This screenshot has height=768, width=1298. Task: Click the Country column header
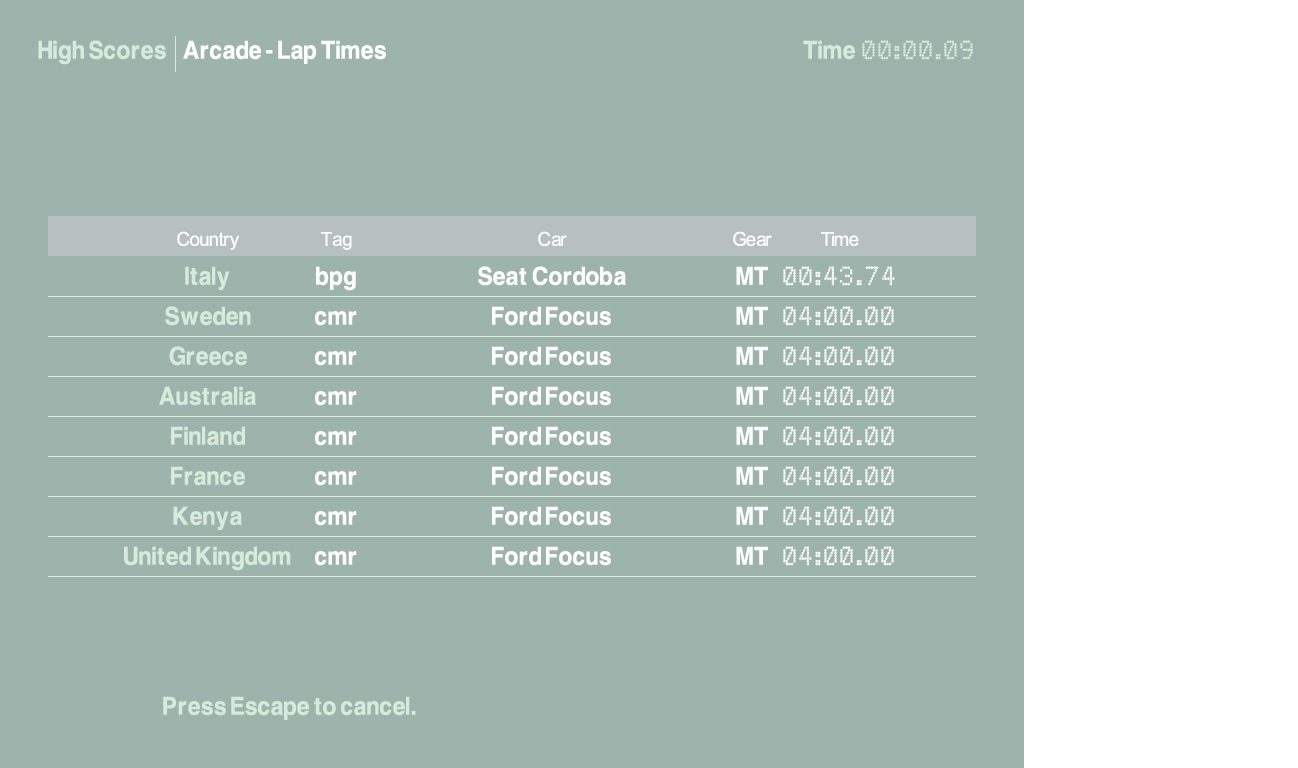[x=207, y=239]
